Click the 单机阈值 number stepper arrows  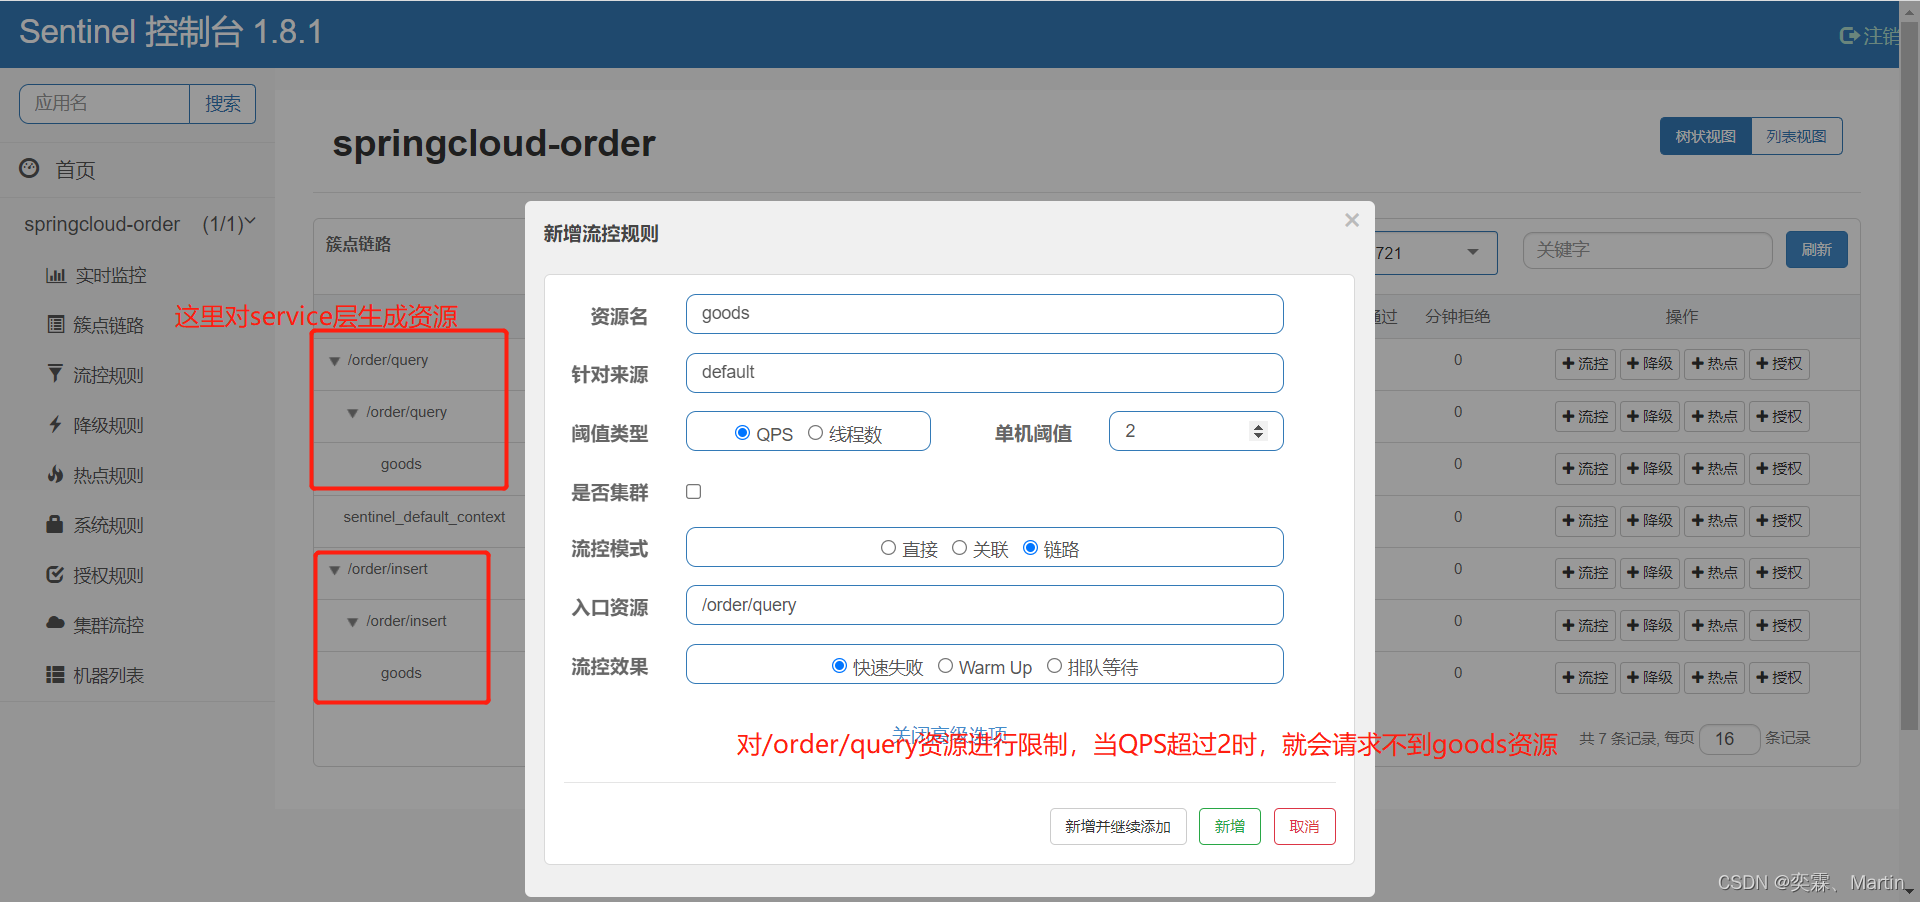1258,431
